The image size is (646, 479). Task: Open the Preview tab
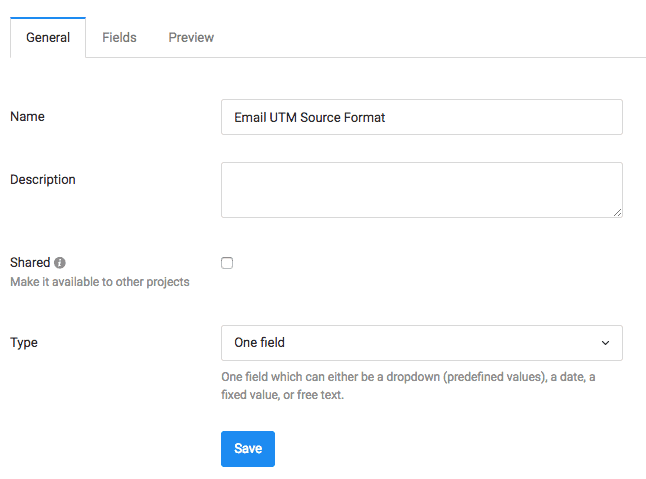(x=191, y=37)
